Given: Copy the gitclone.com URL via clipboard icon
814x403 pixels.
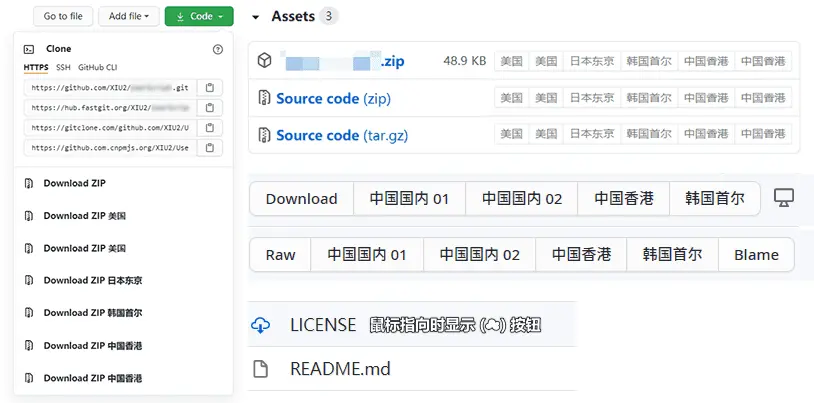Looking at the screenshot, I should point(209,128).
